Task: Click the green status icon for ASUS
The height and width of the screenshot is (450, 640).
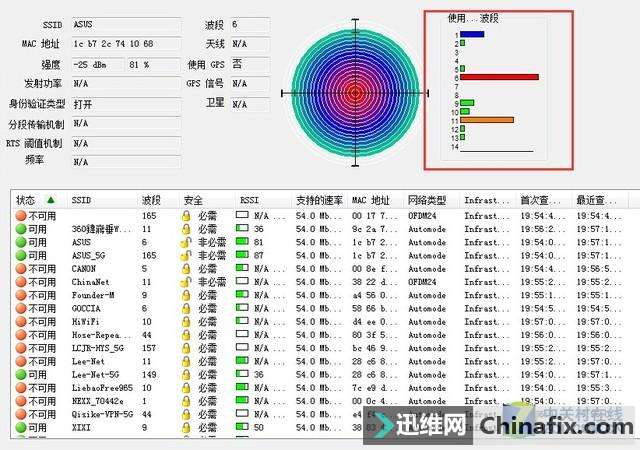Action: coord(21,242)
